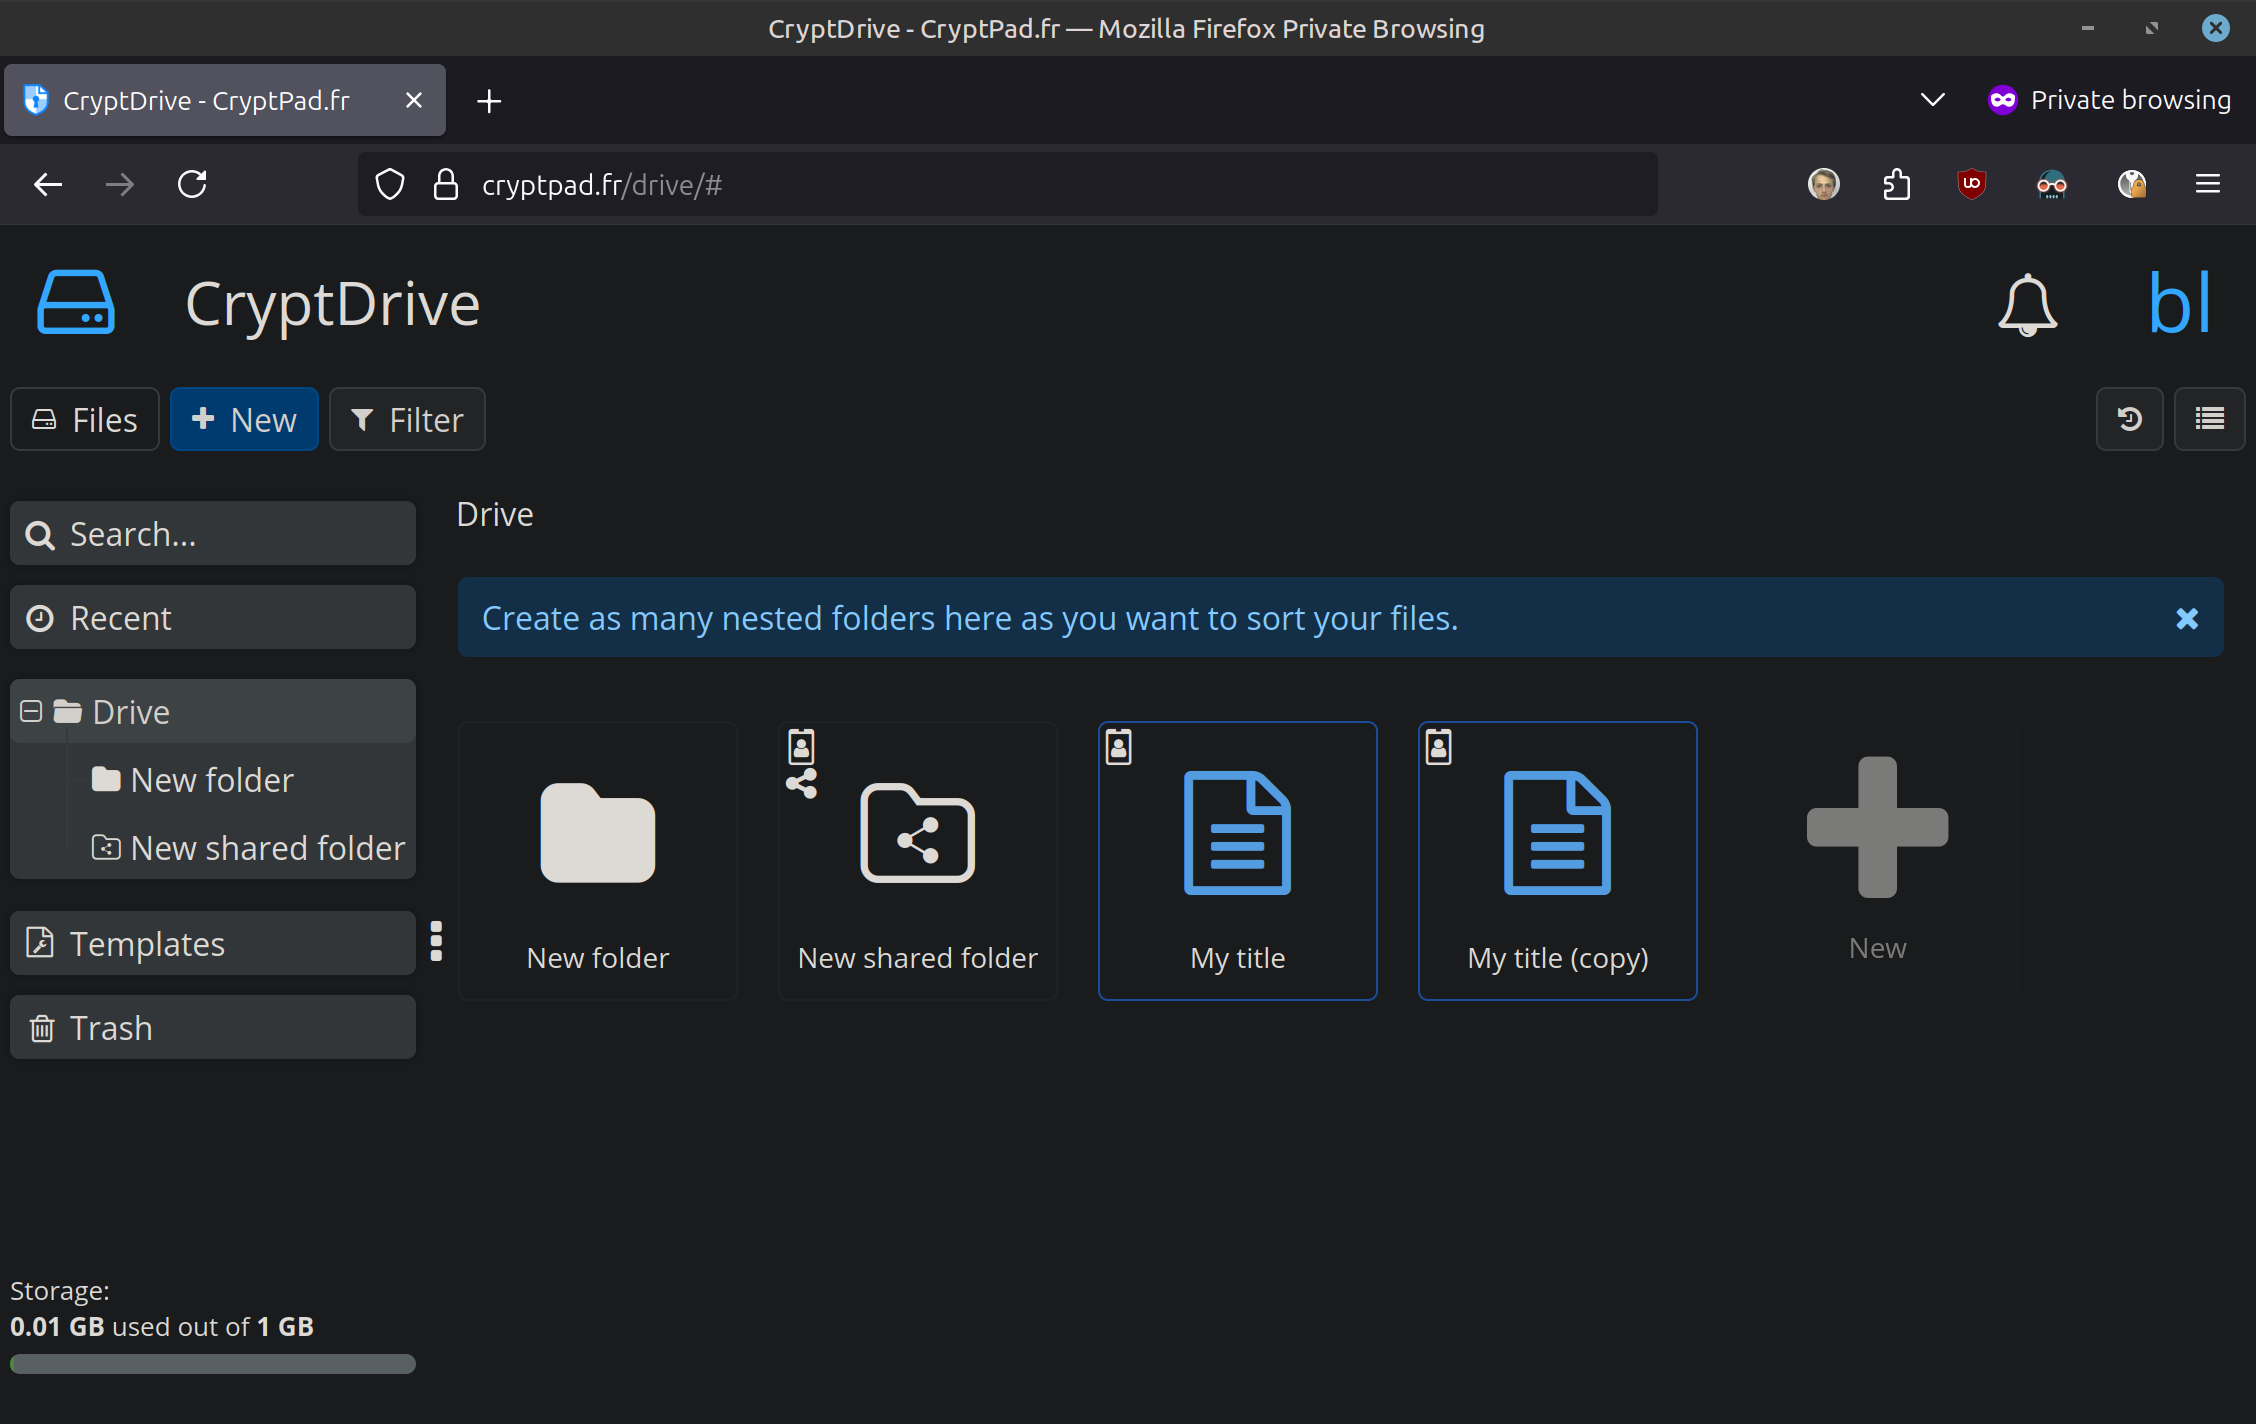This screenshot has width=2256, height=1424.
Task: Open the New shared folder tile
Action: point(917,860)
